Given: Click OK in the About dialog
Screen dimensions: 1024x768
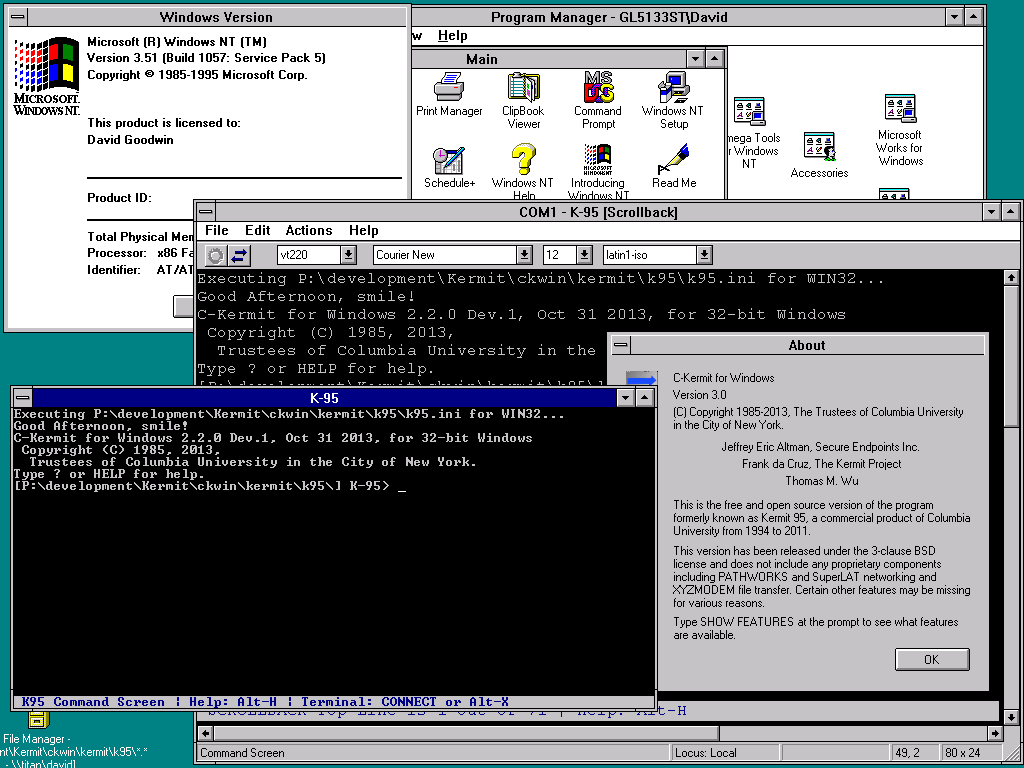Looking at the screenshot, I should (932, 660).
